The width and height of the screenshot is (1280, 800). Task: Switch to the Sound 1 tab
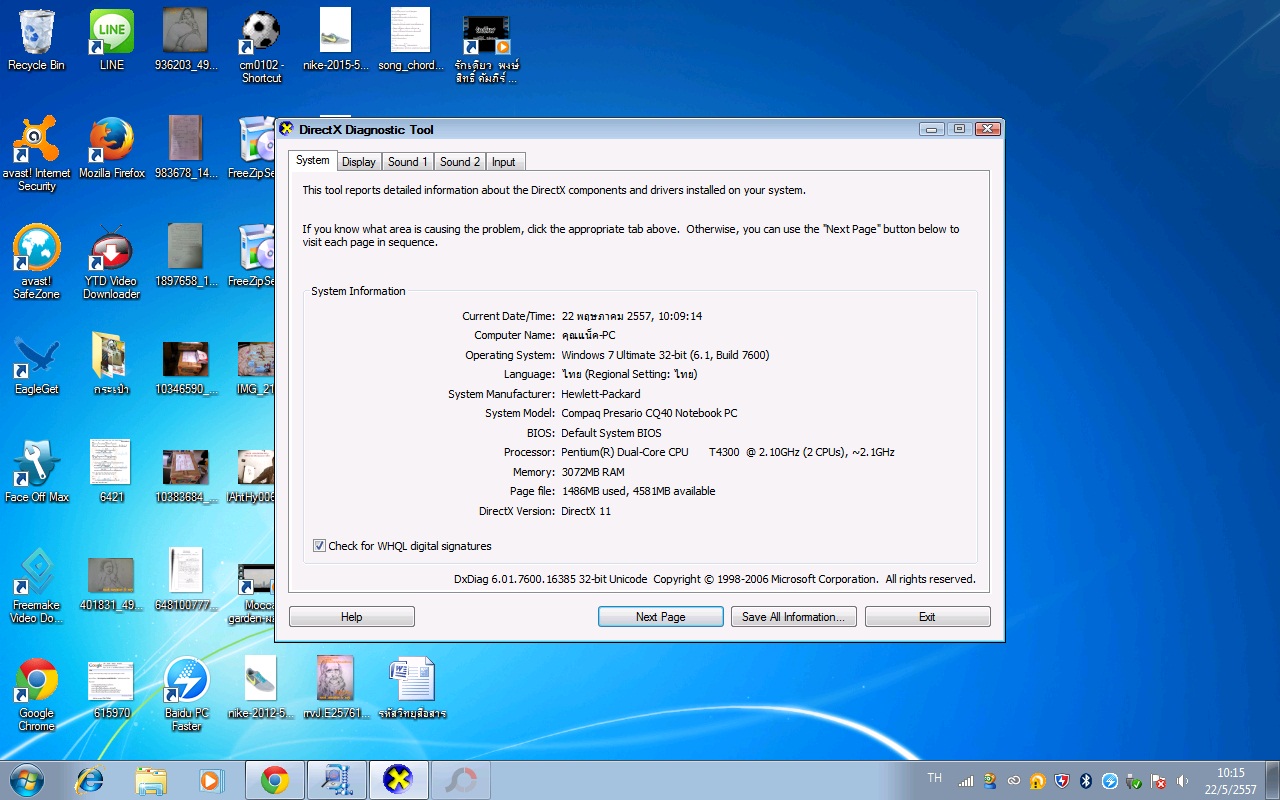point(407,162)
